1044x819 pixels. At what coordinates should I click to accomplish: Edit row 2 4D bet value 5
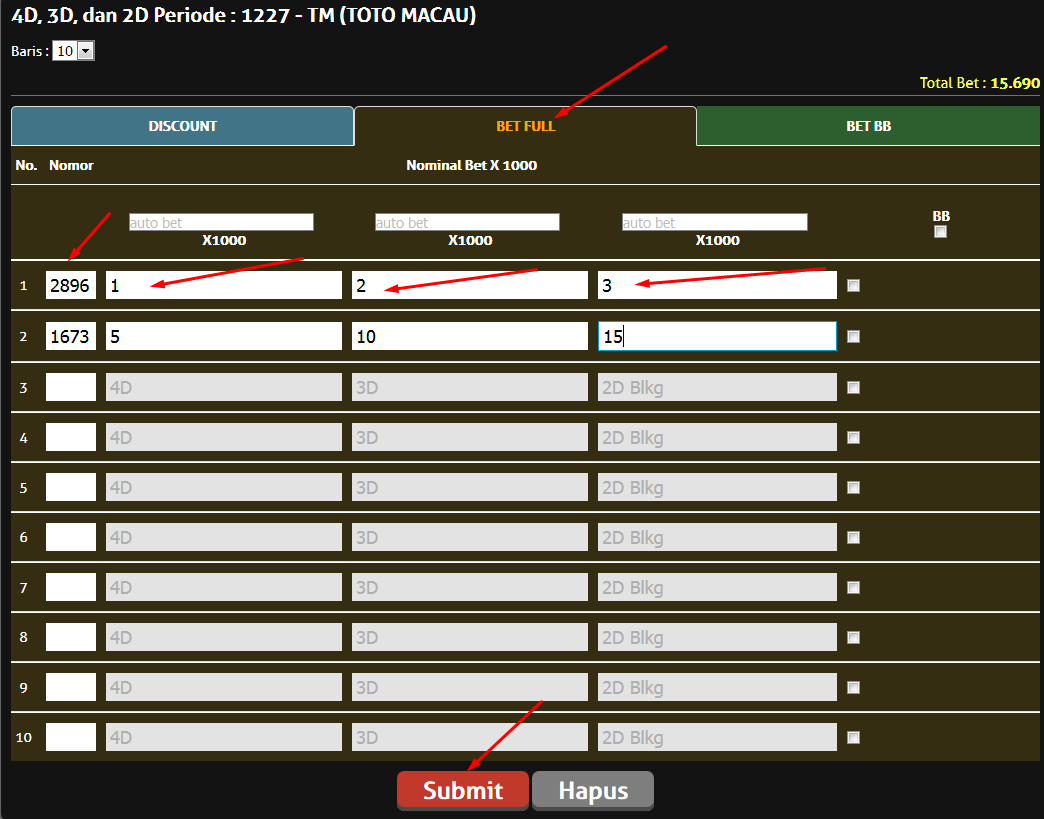224,336
